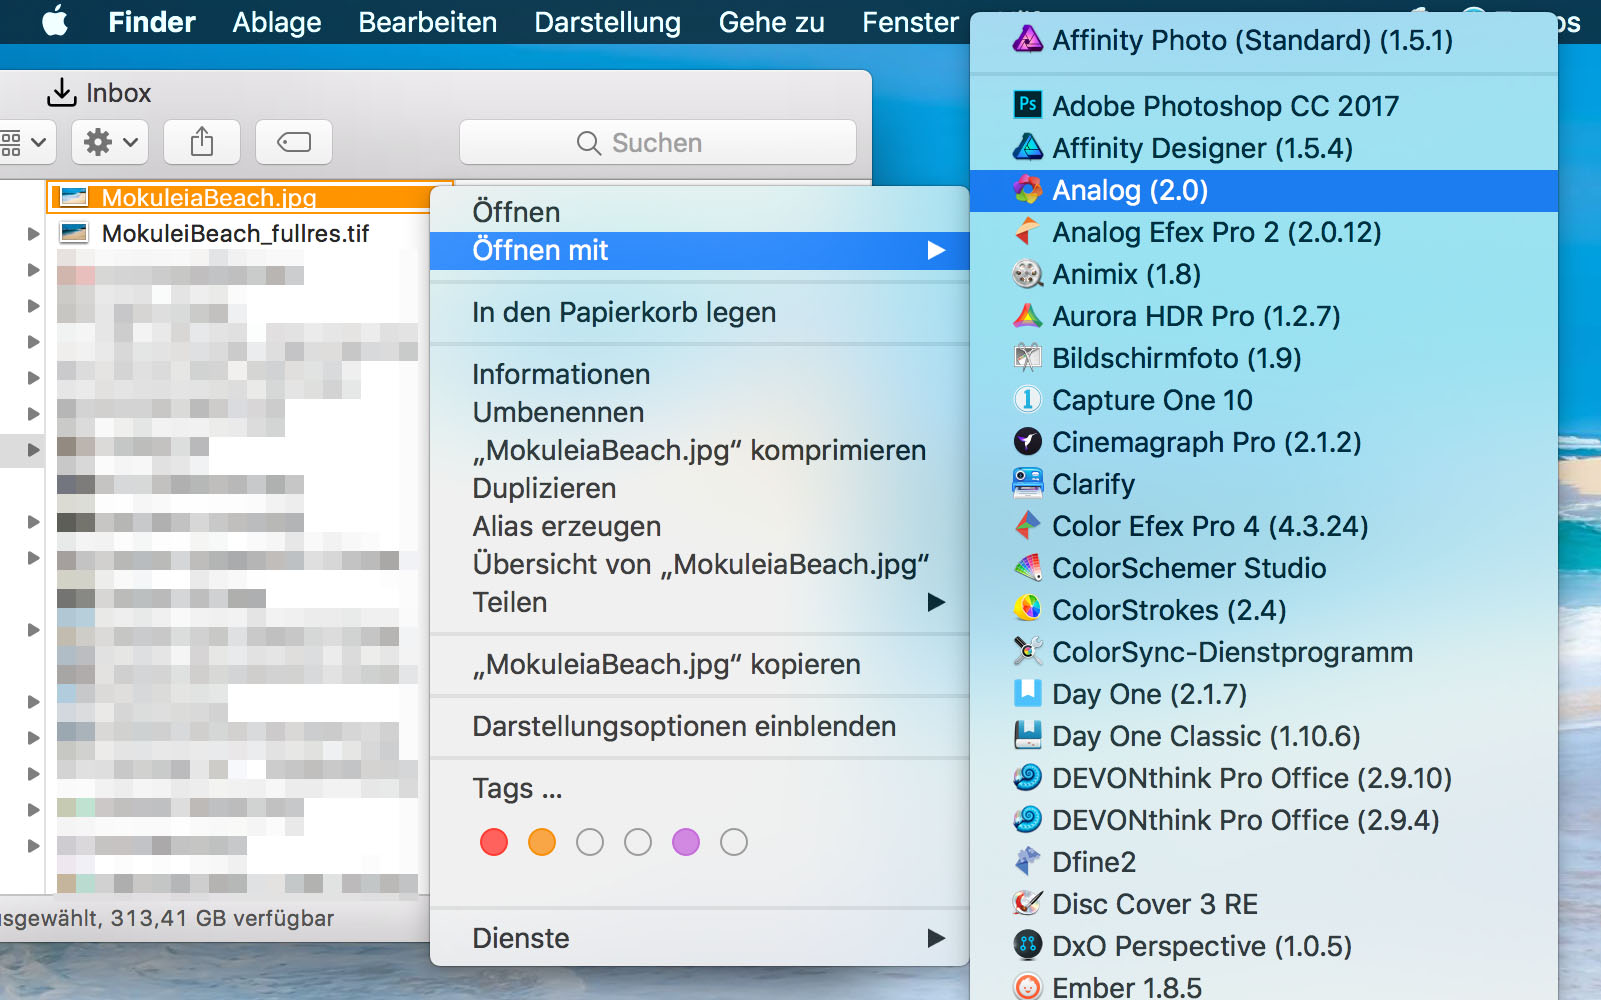This screenshot has width=1601, height=1000.
Task: Toggle the purple tag circle
Action: tap(686, 842)
